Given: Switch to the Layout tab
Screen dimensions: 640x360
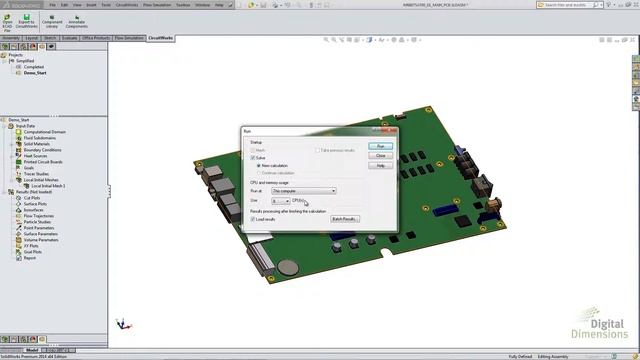Looking at the screenshot, I should click(x=31, y=38).
